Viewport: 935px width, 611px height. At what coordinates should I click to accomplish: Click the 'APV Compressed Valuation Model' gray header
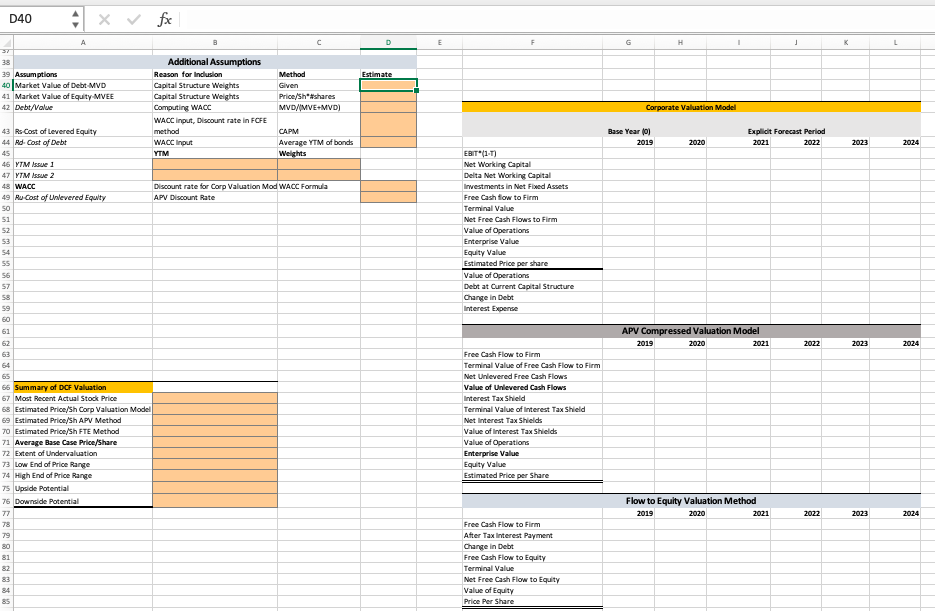[x=691, y=331]
